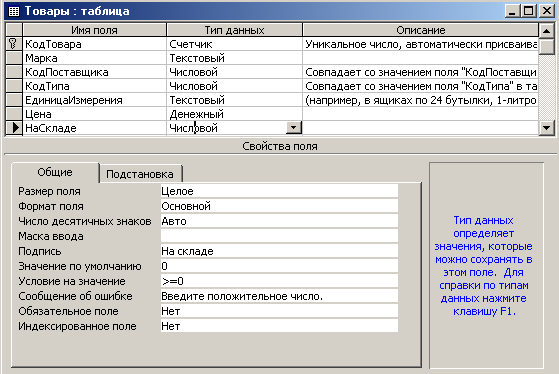Image resolution: width=559 pixels, height=374 pixels.
Task: Click the scroll down arrow of field list
Action: (547, 128)
